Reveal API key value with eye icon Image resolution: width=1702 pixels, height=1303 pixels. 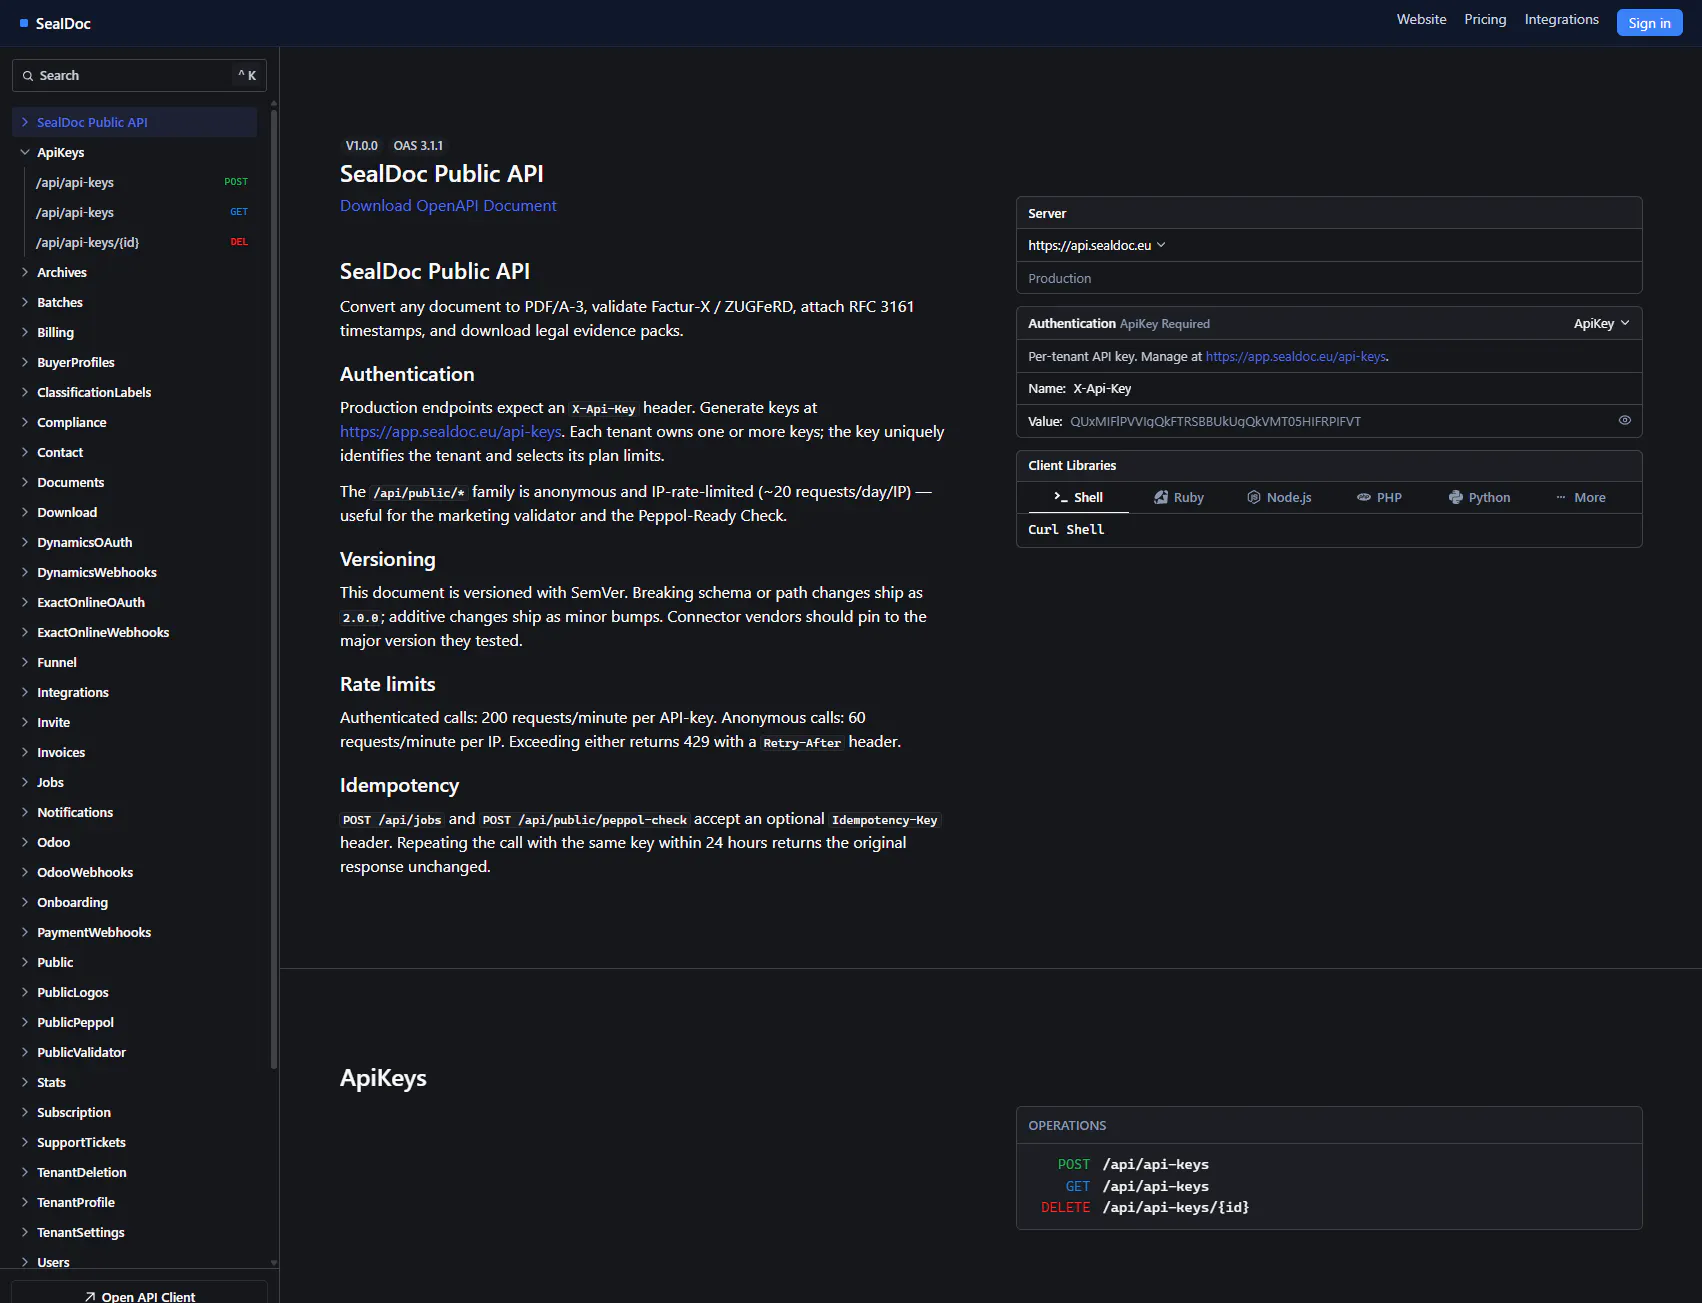pyautogui.click(x=1625, y=421)
